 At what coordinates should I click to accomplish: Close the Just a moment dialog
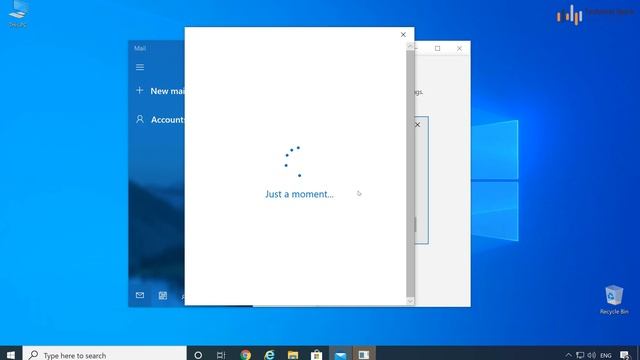(x=403, y=35)
